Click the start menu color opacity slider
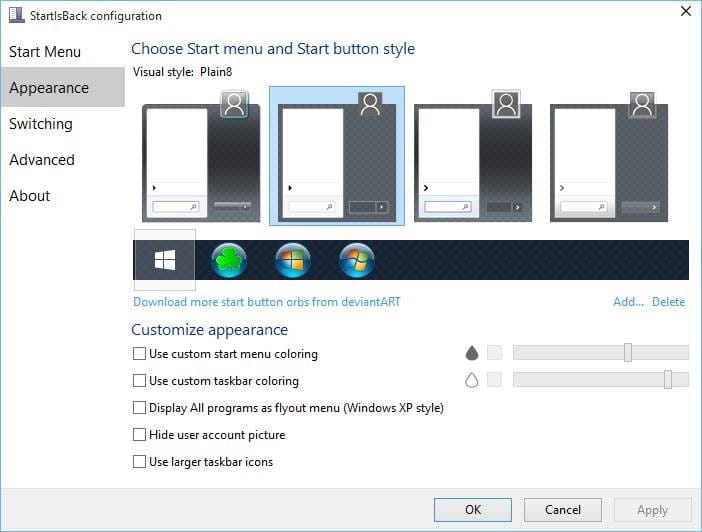 coord(600,352)
